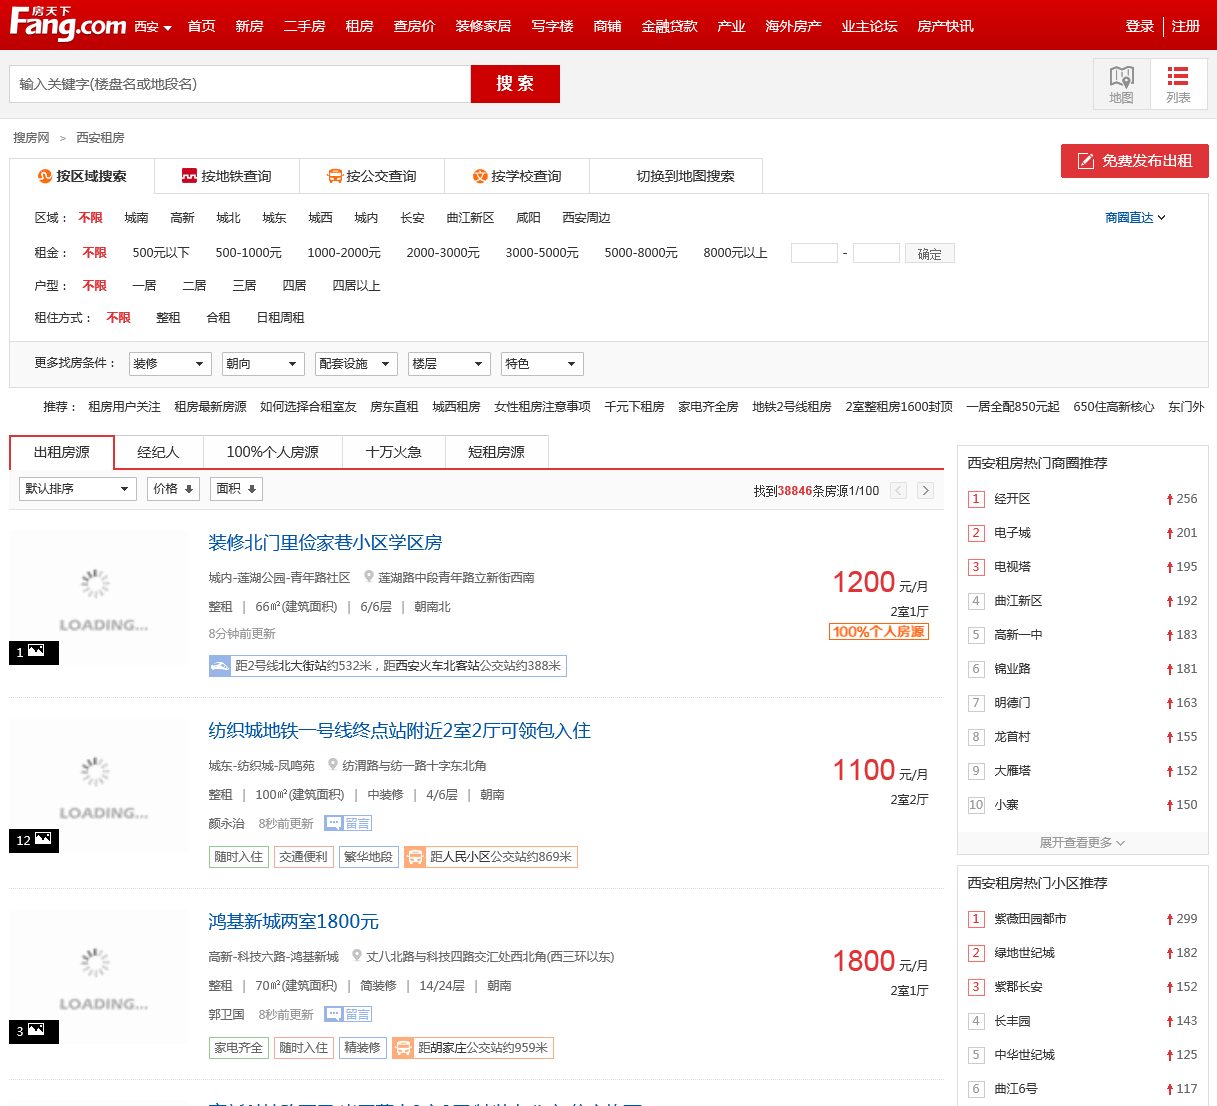Open the 楼层 dropdown
This screenshot has width=1217, height=1106.
click(449, 364)
